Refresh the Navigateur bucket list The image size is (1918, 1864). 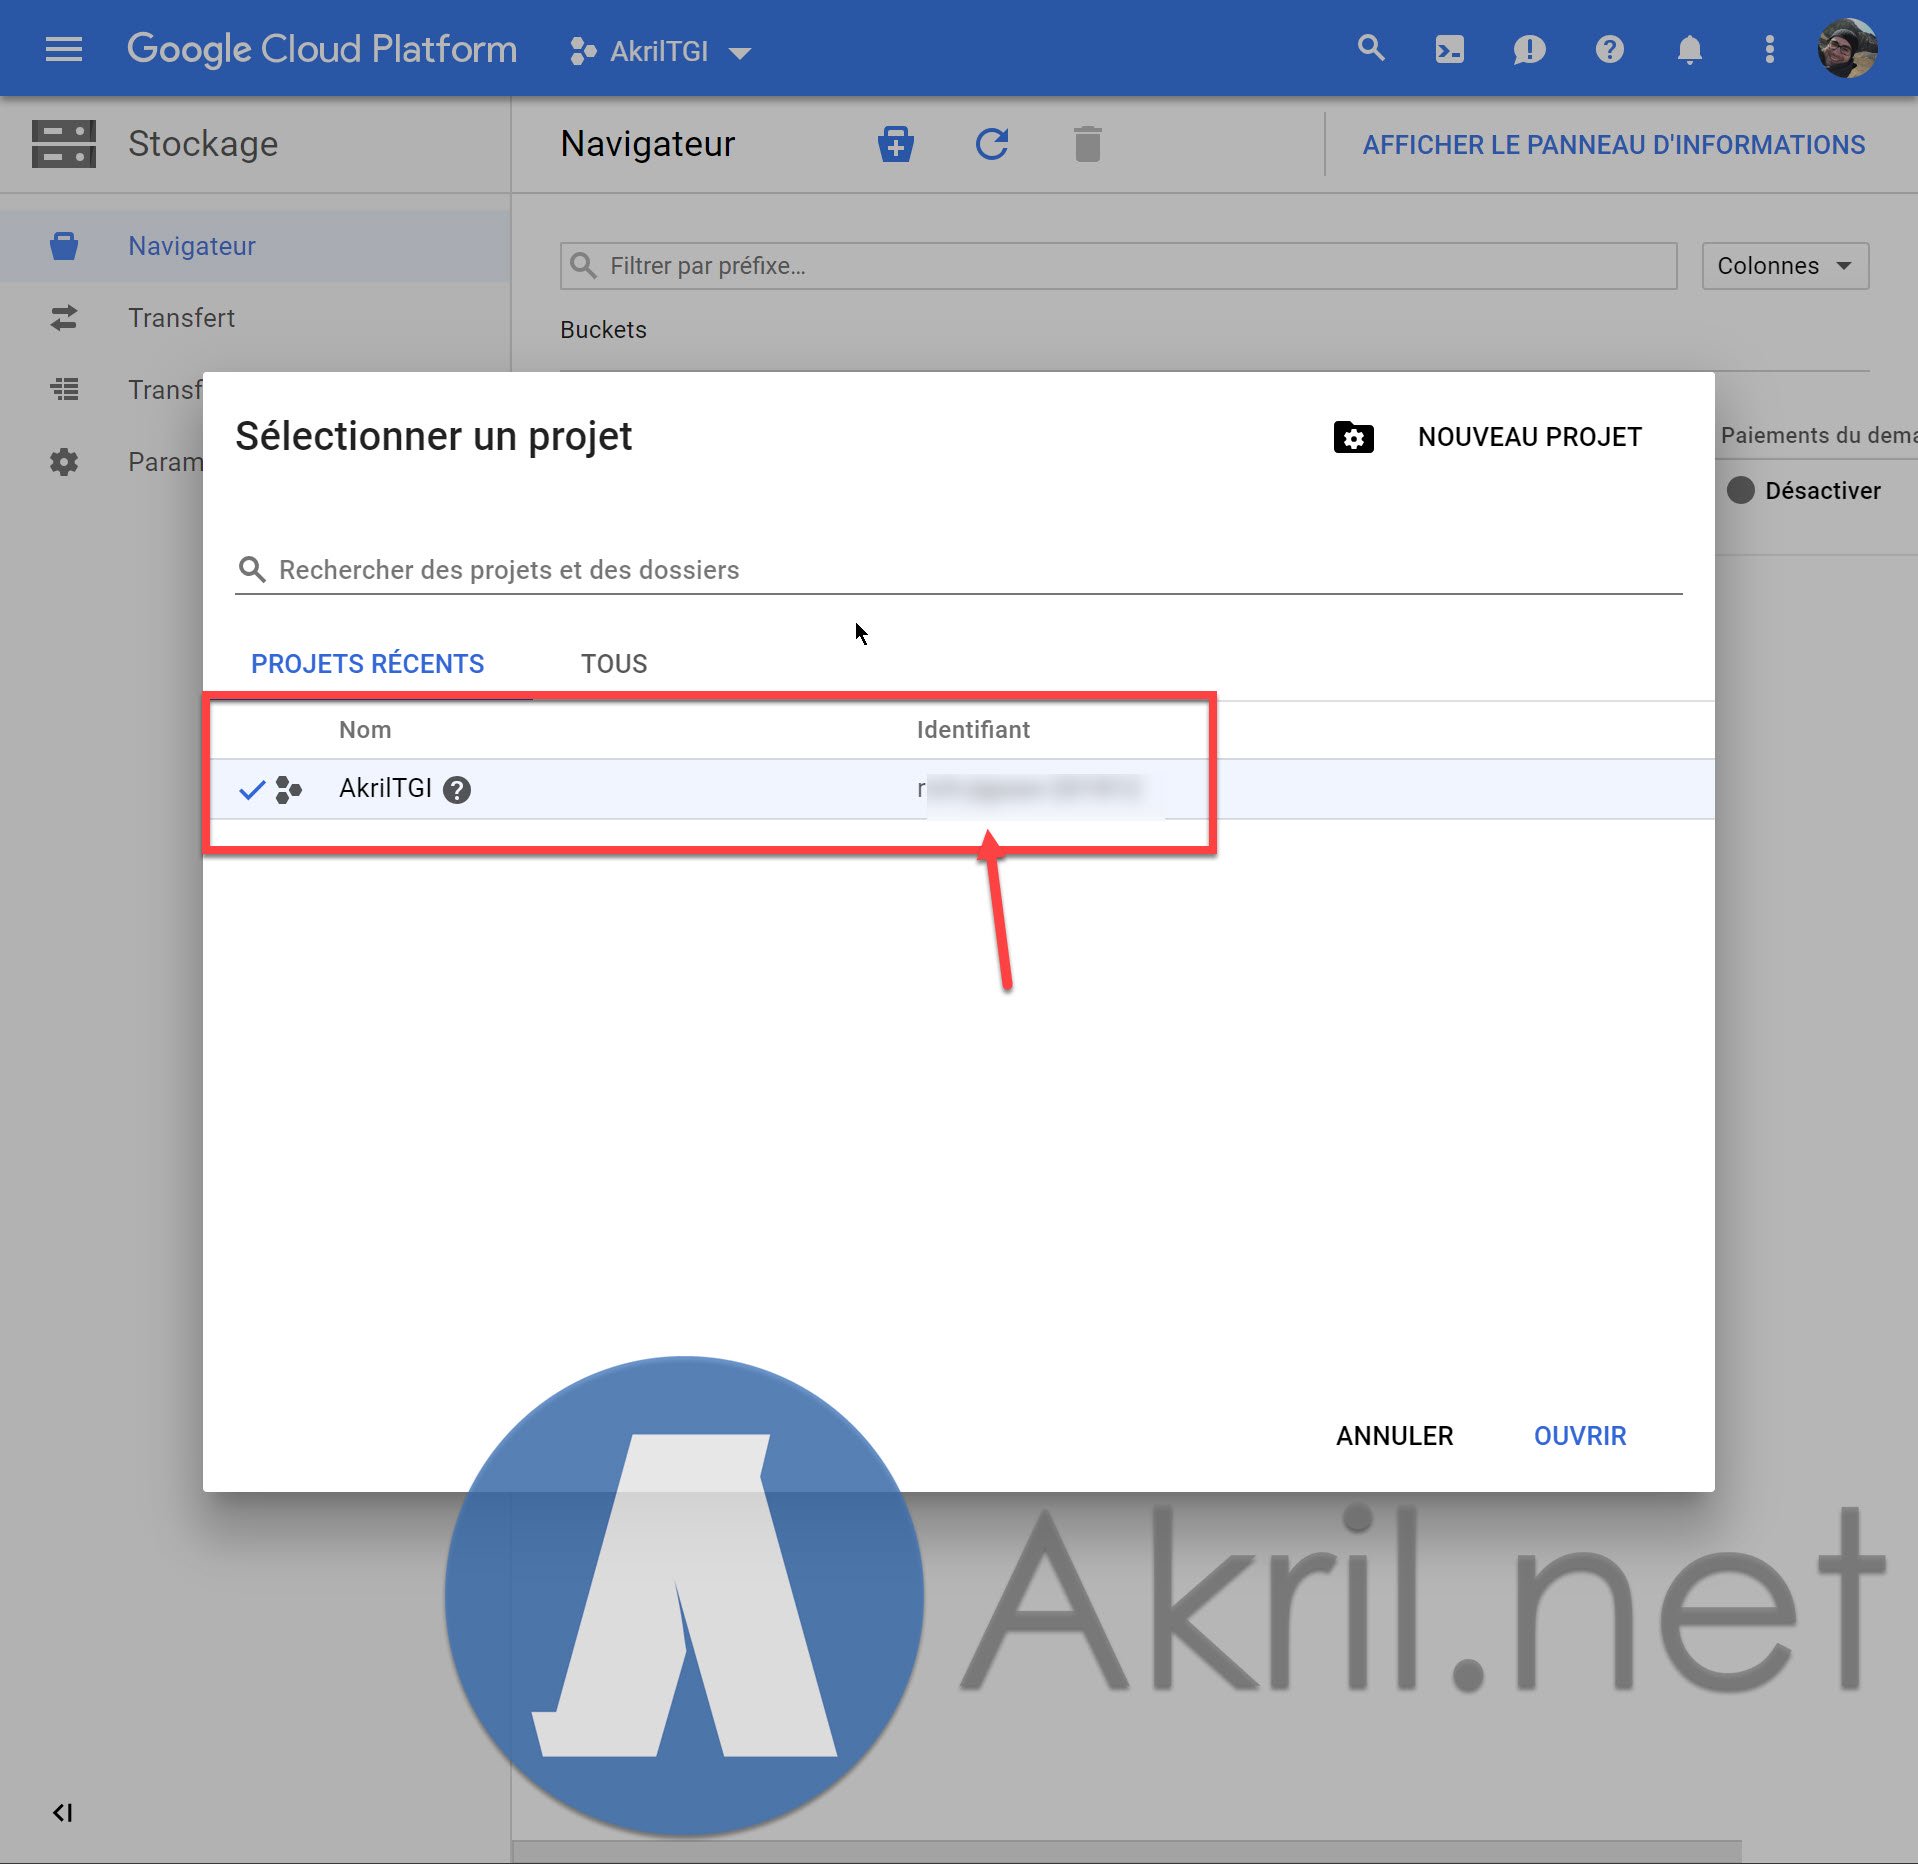[991, 144]
